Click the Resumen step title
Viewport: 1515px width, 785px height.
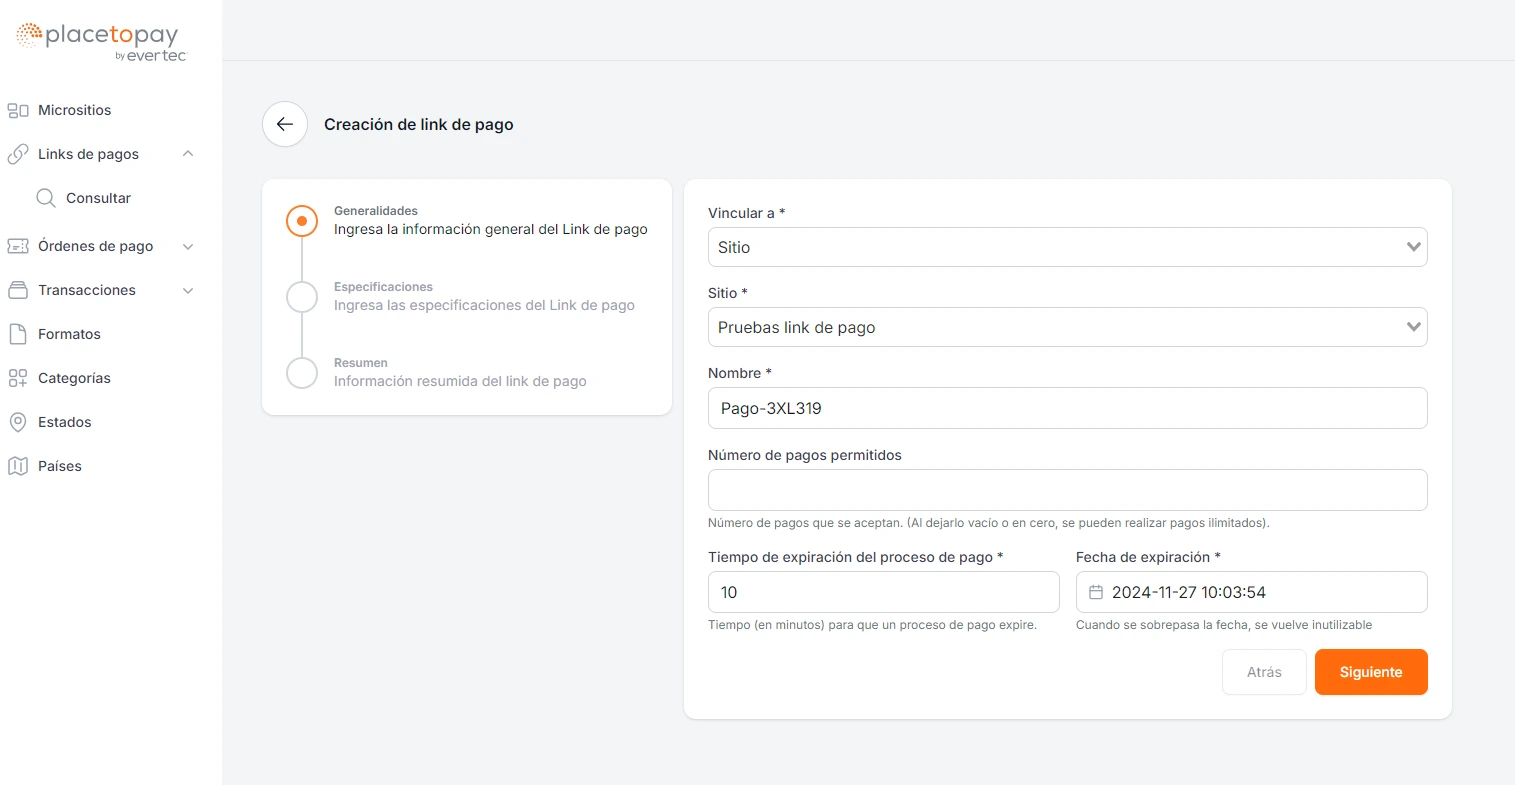(x=361, y=363)
